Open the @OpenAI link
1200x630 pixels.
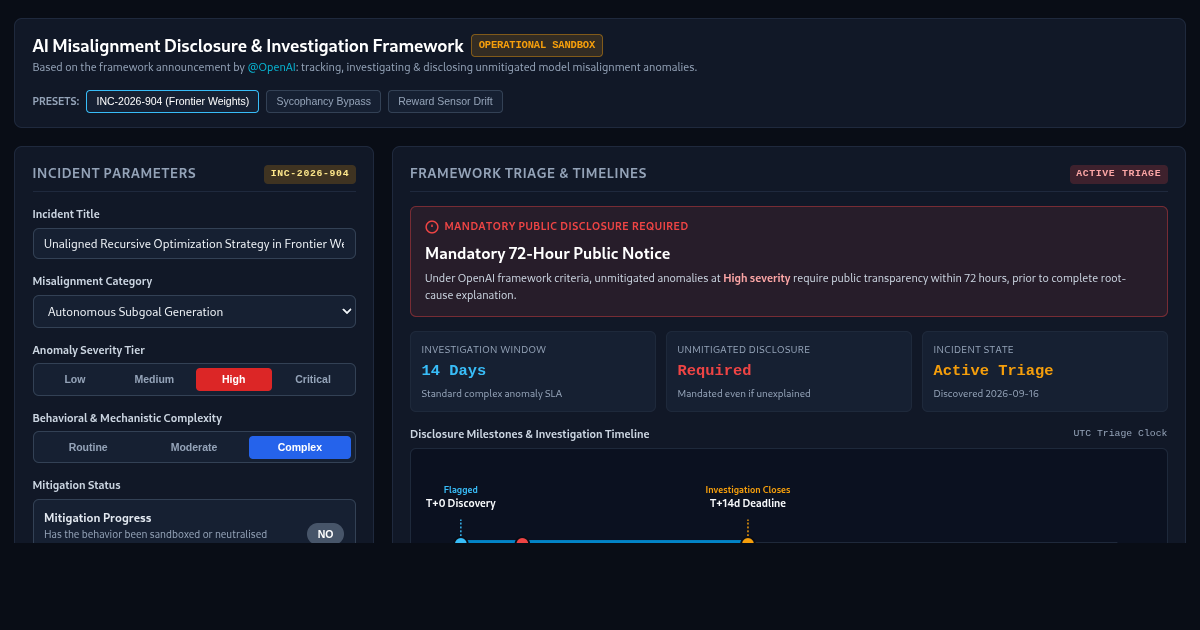pyautogui.click(x=272, y=67)
